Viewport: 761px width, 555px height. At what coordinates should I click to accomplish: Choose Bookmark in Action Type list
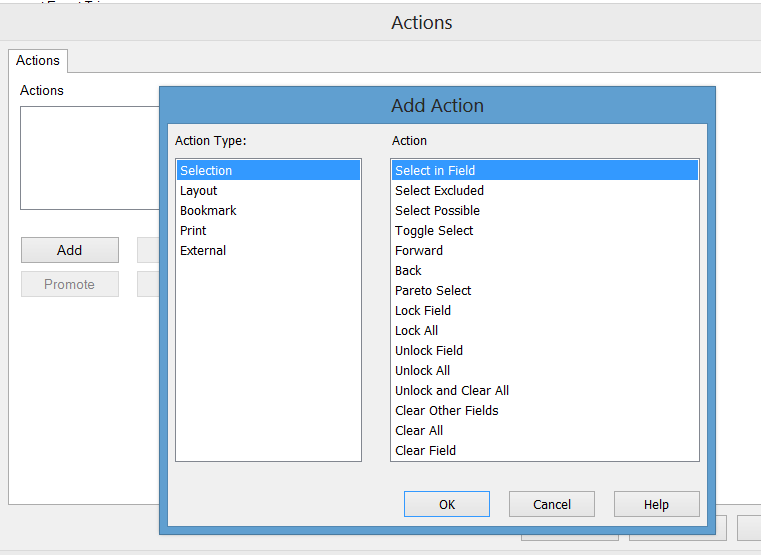208,211
